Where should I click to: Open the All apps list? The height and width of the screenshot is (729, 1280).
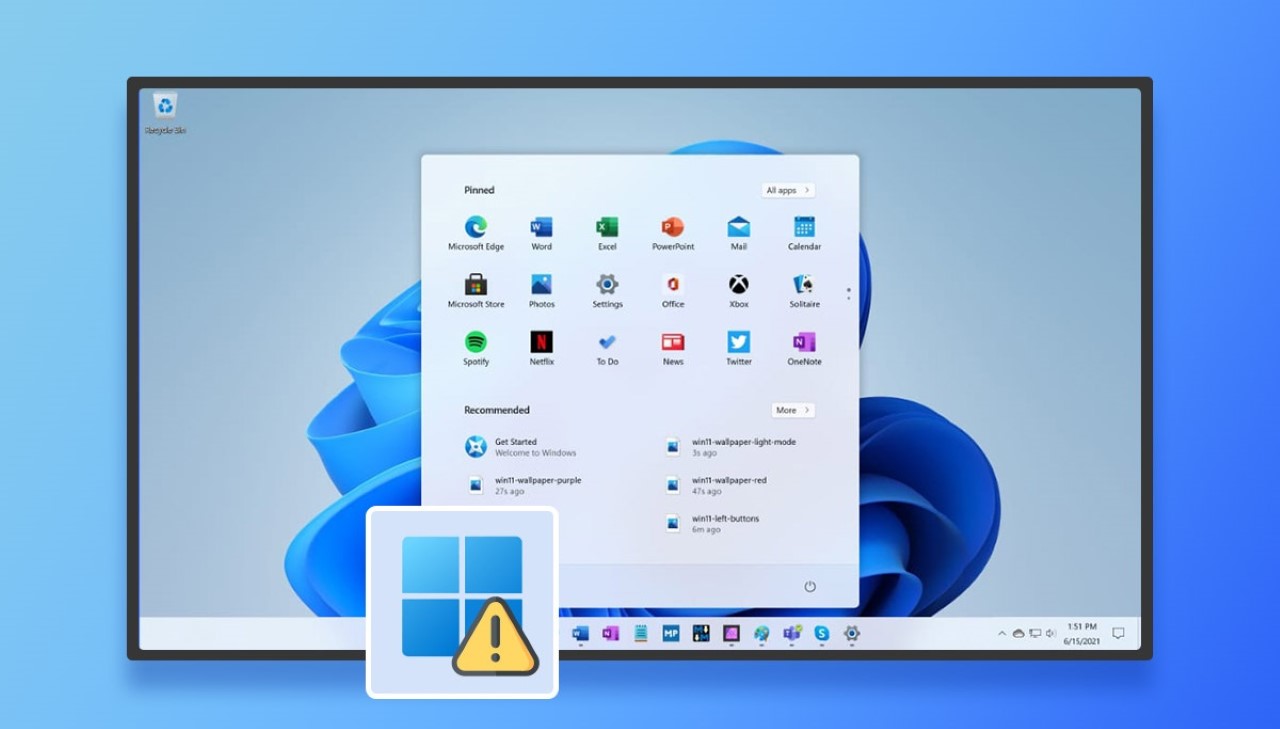[787, 189]
